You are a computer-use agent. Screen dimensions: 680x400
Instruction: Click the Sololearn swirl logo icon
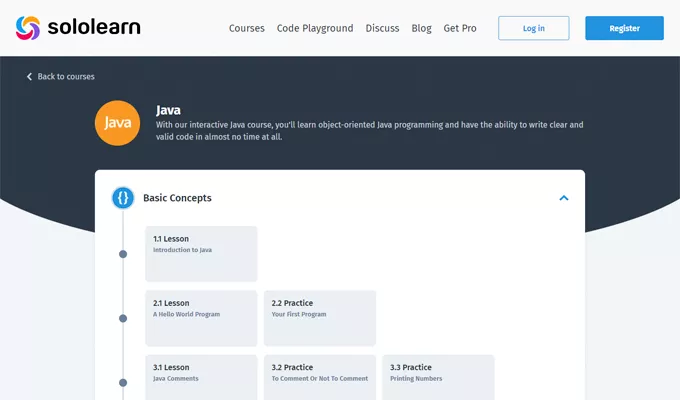pyautogui.click(x=28, y=28)
